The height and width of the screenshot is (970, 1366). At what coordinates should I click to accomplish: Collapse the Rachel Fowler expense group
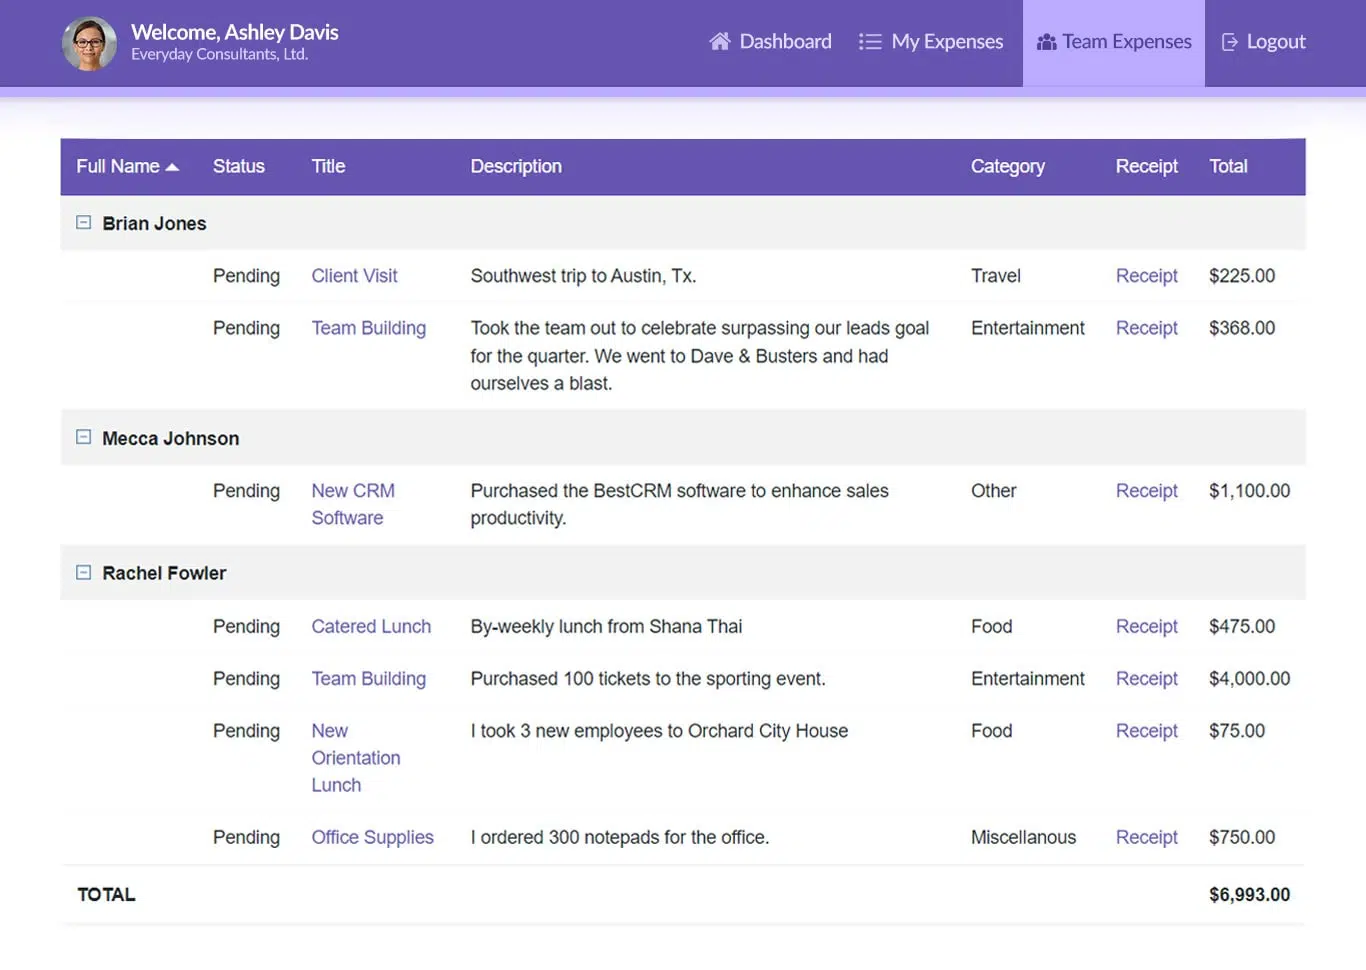coord(83,572)
